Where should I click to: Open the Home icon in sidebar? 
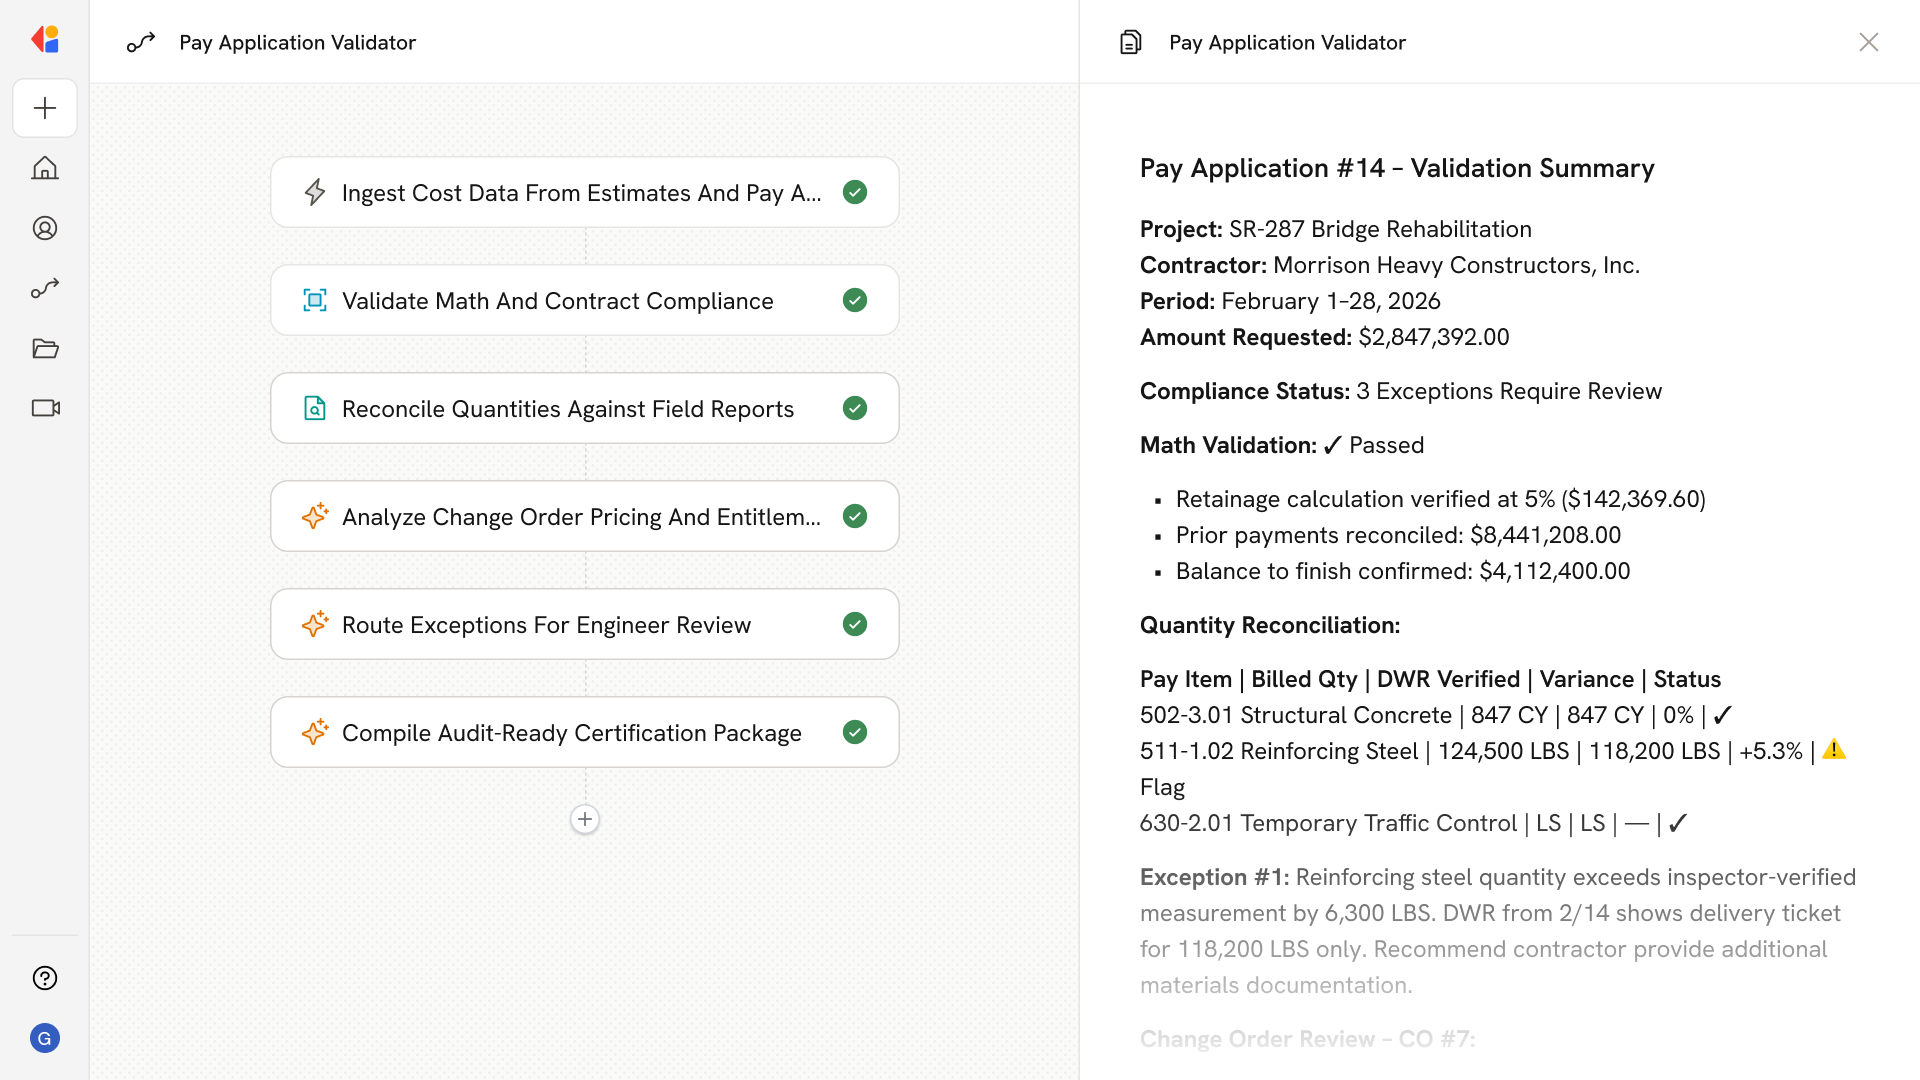[45, 168]
